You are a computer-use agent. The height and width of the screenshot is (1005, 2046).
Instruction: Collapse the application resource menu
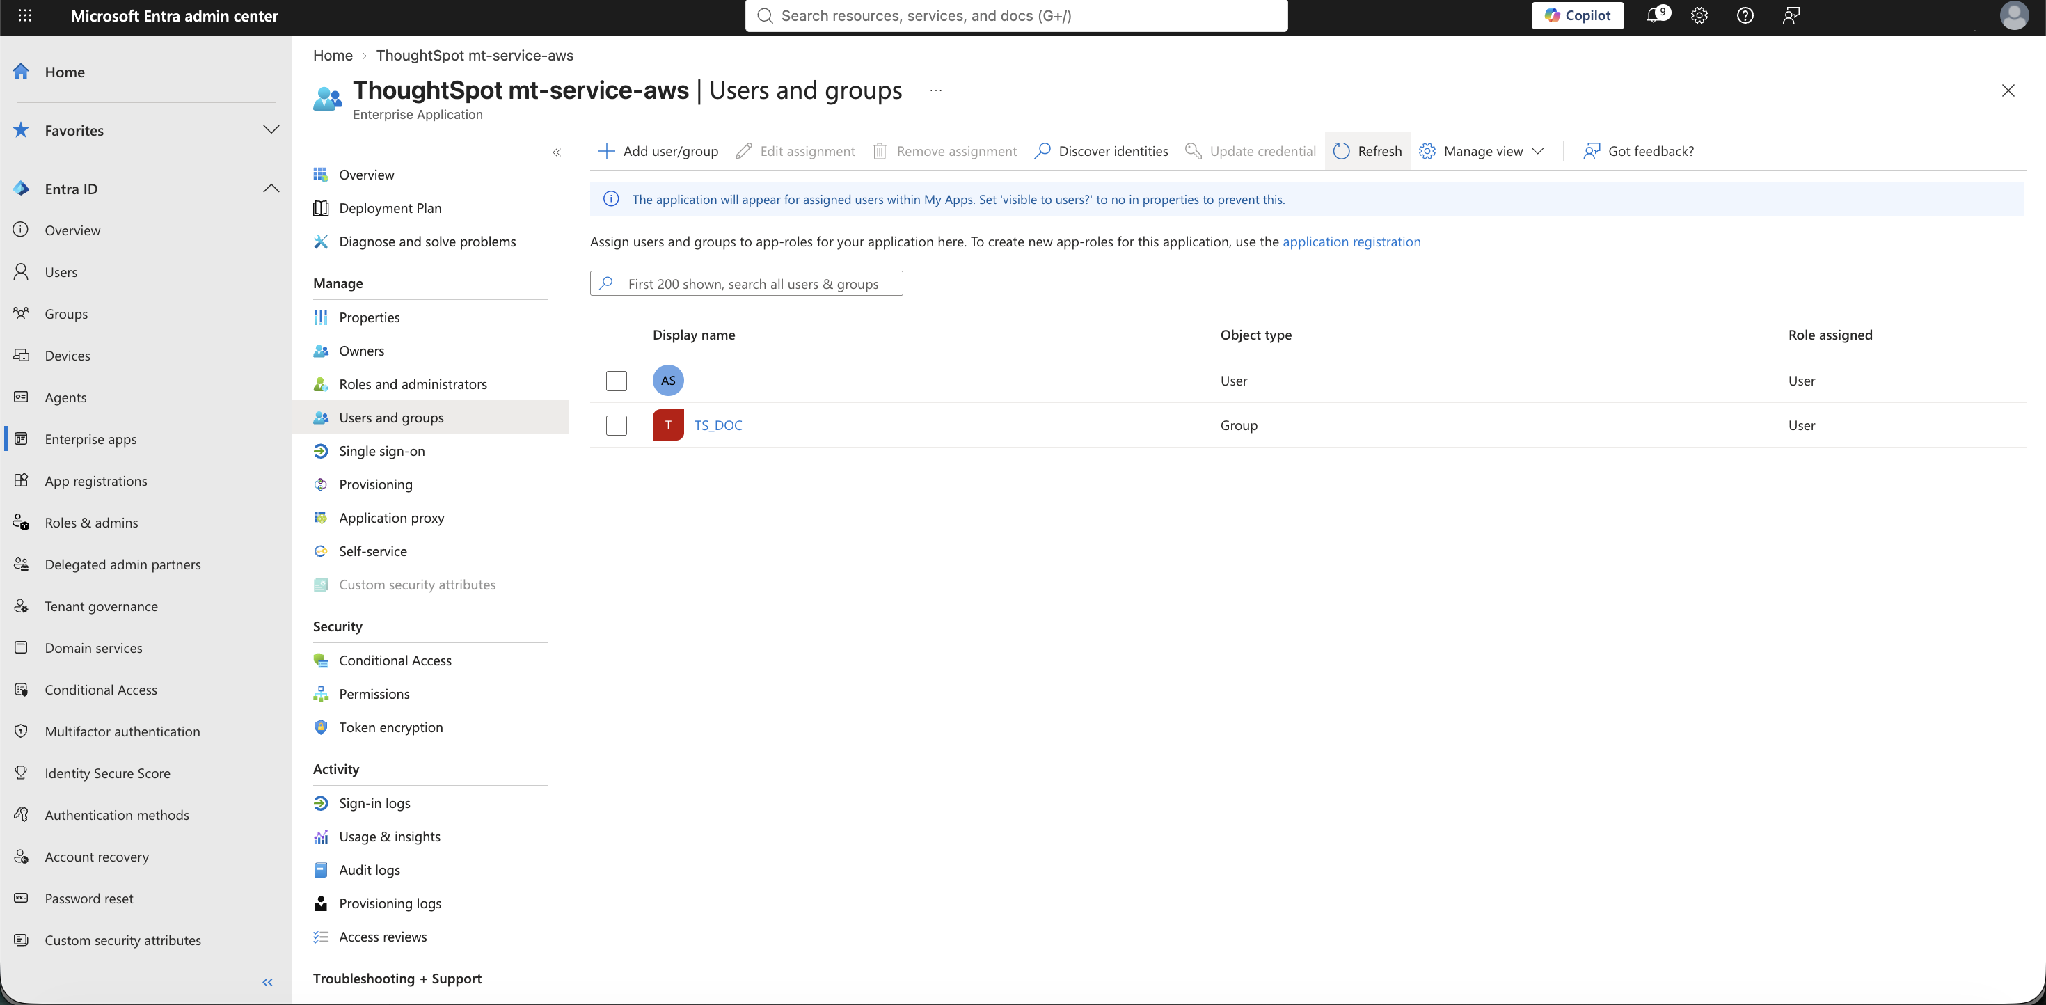(557, 152)
